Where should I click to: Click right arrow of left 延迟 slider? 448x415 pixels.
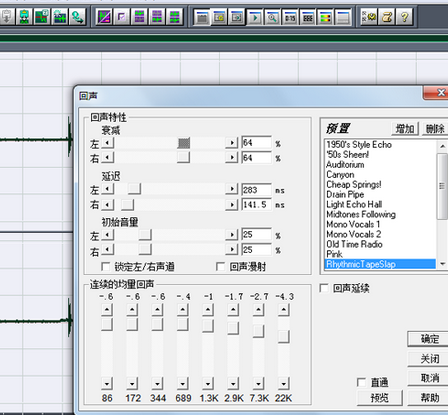pyautogui.click(x=231, y=189)
